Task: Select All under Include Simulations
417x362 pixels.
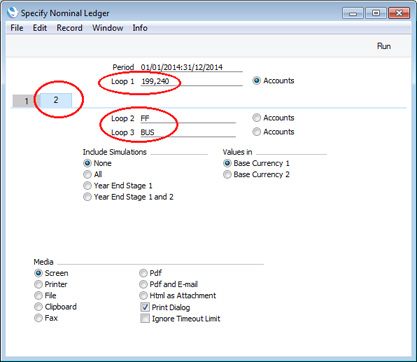Action: pos(87,174)
